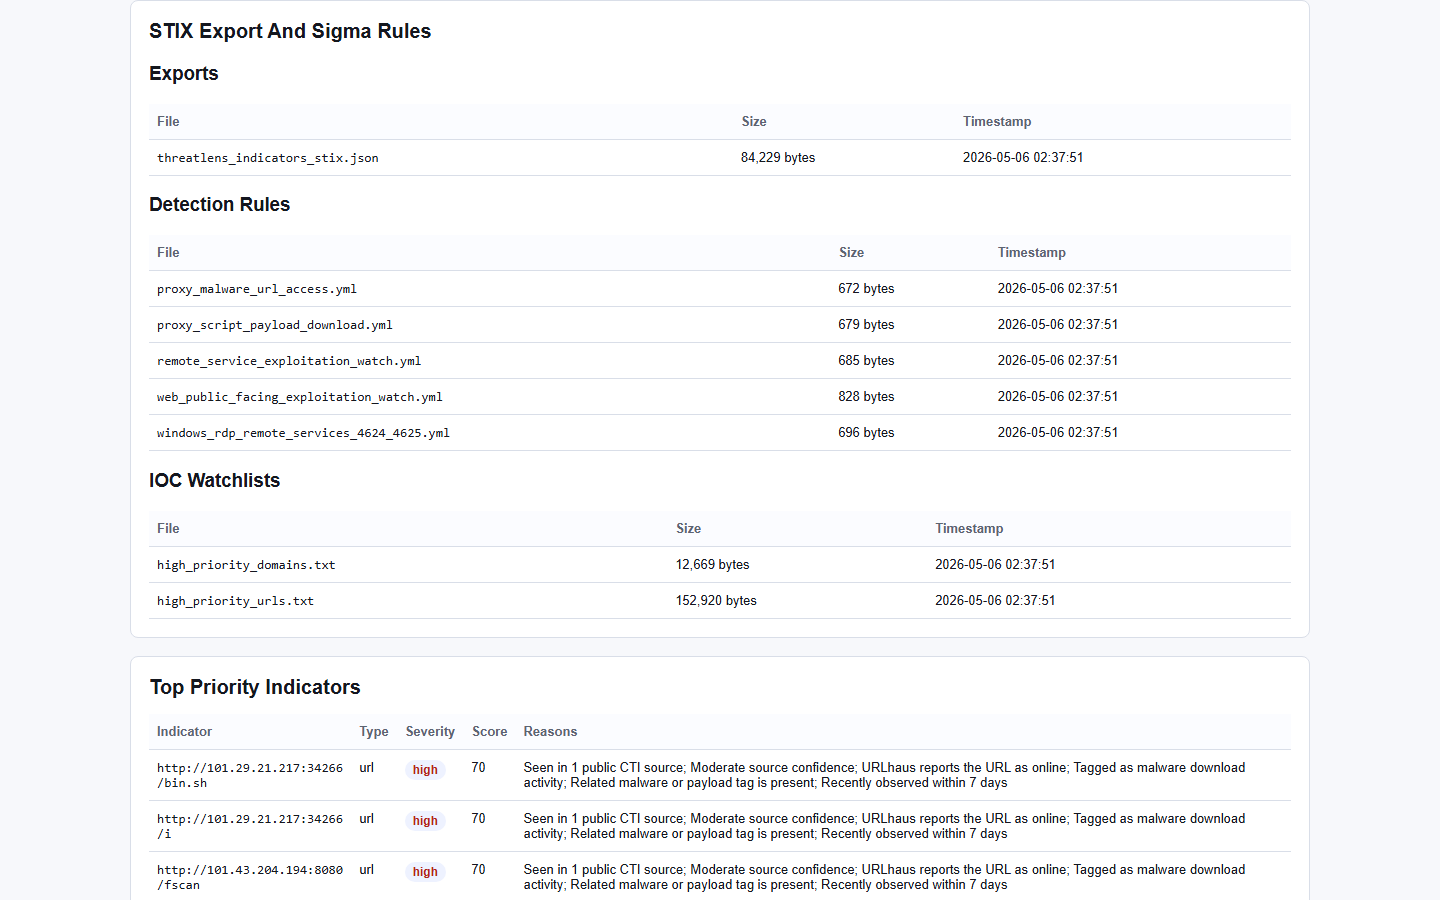Click the Type column header
The image size is (1440, 900).
click(374, 732)
